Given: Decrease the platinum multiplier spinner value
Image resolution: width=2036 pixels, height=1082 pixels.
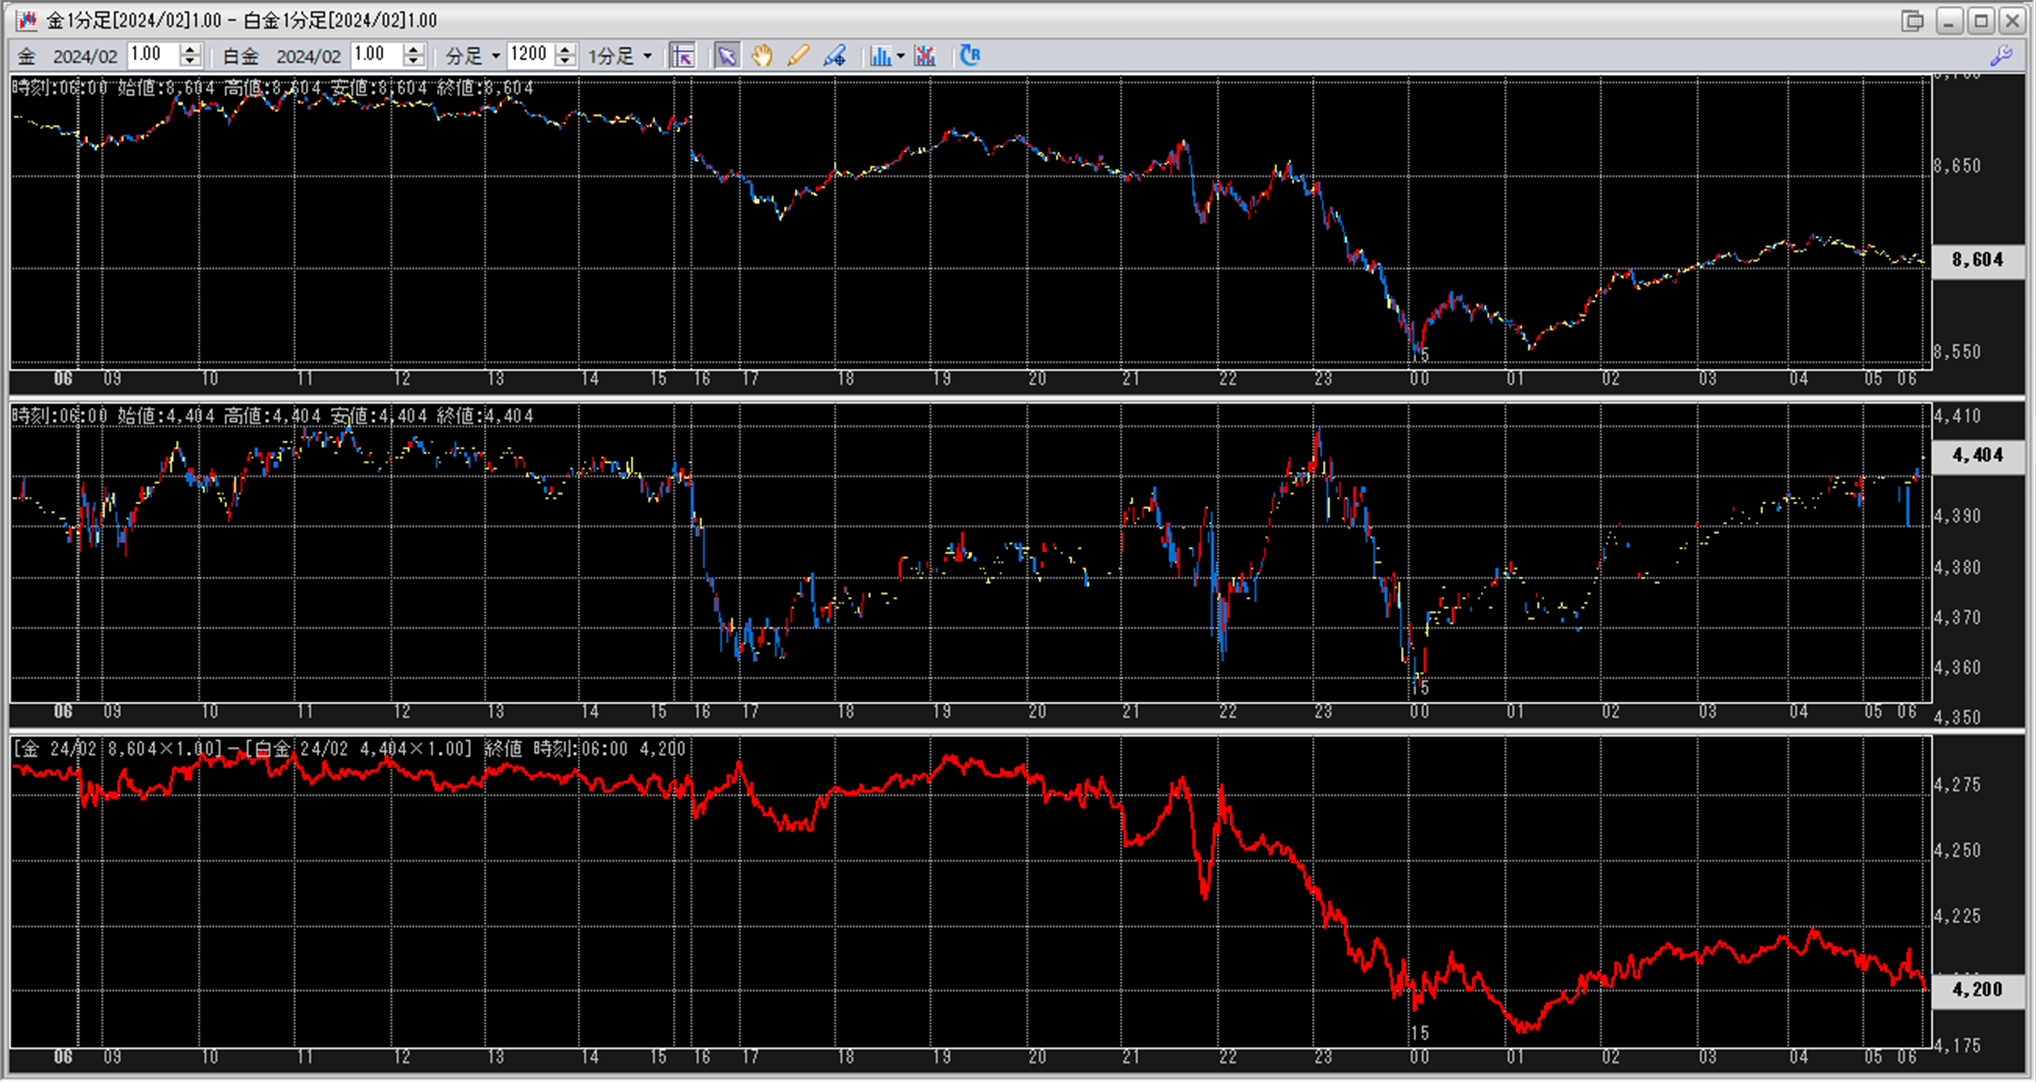Looking at the screenshot, I should pyautogui.click(x=414, y=62).
